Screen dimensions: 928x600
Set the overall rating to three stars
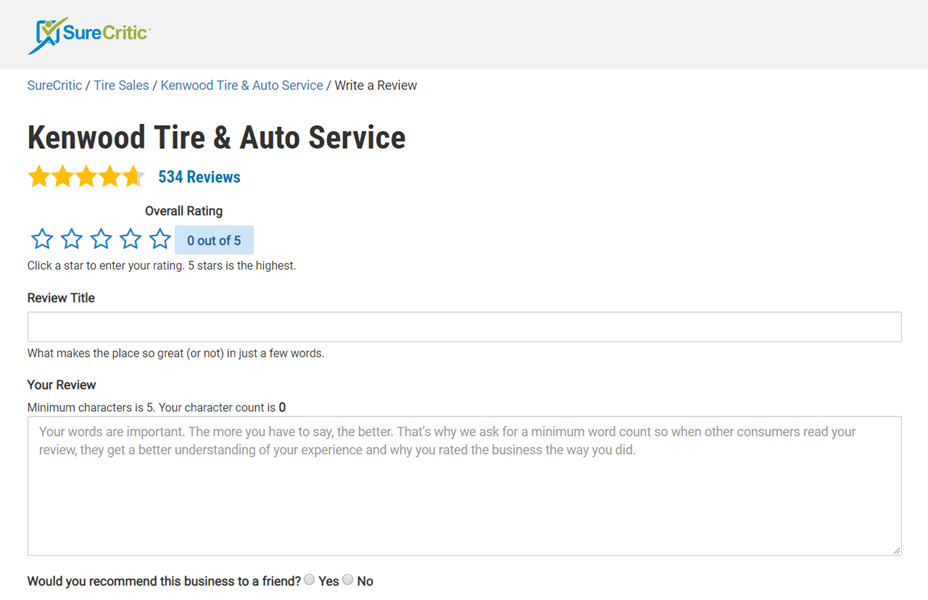101,239
